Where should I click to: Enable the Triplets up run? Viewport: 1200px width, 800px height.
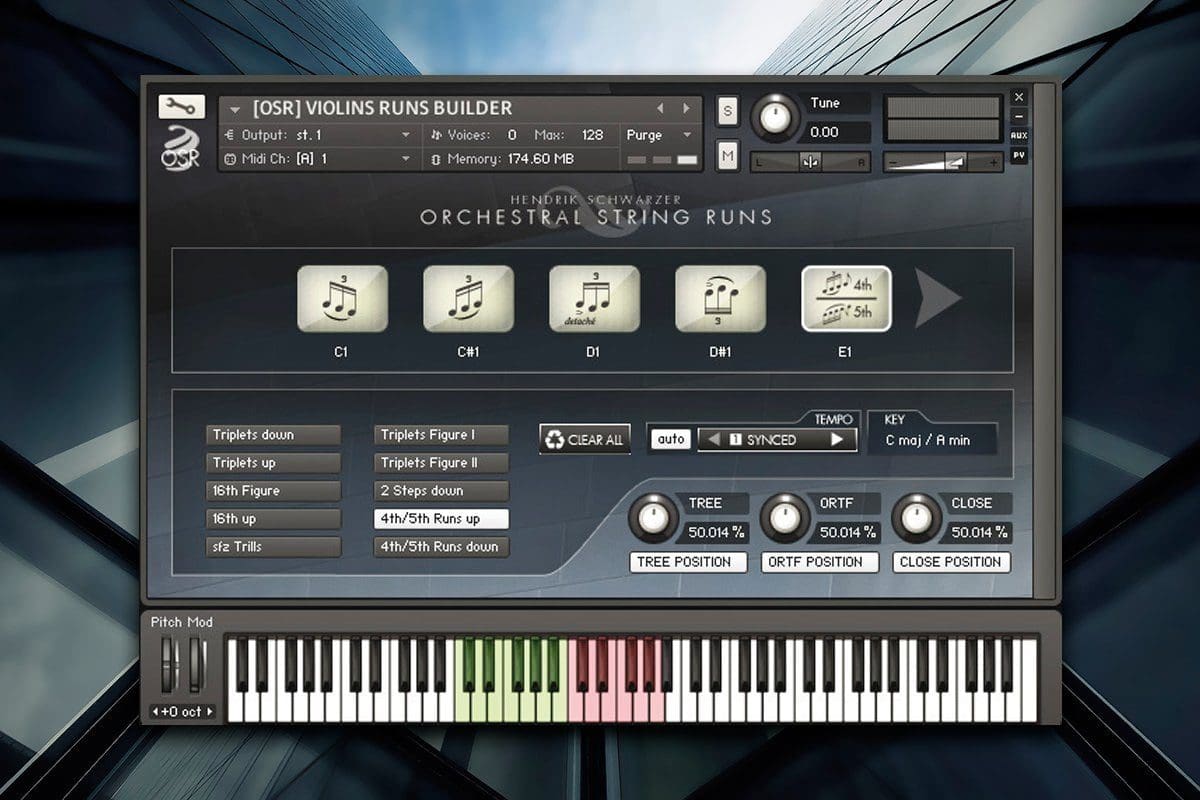coord(274,463)
